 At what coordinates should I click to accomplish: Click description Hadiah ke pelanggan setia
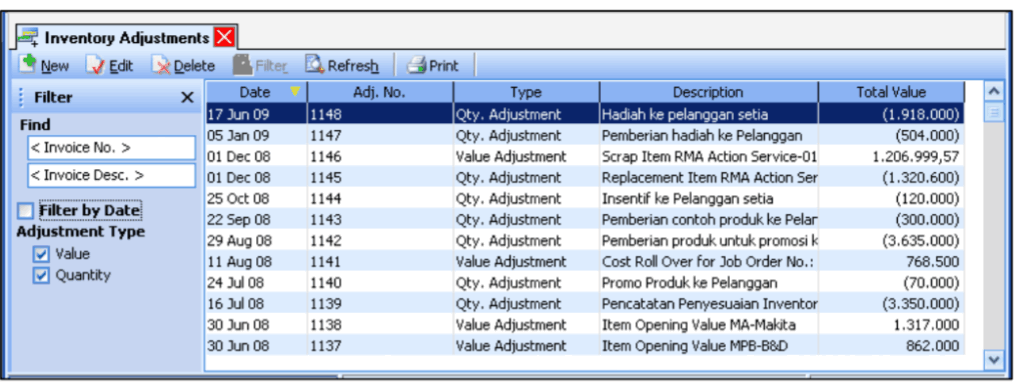(x=685, y=114)
